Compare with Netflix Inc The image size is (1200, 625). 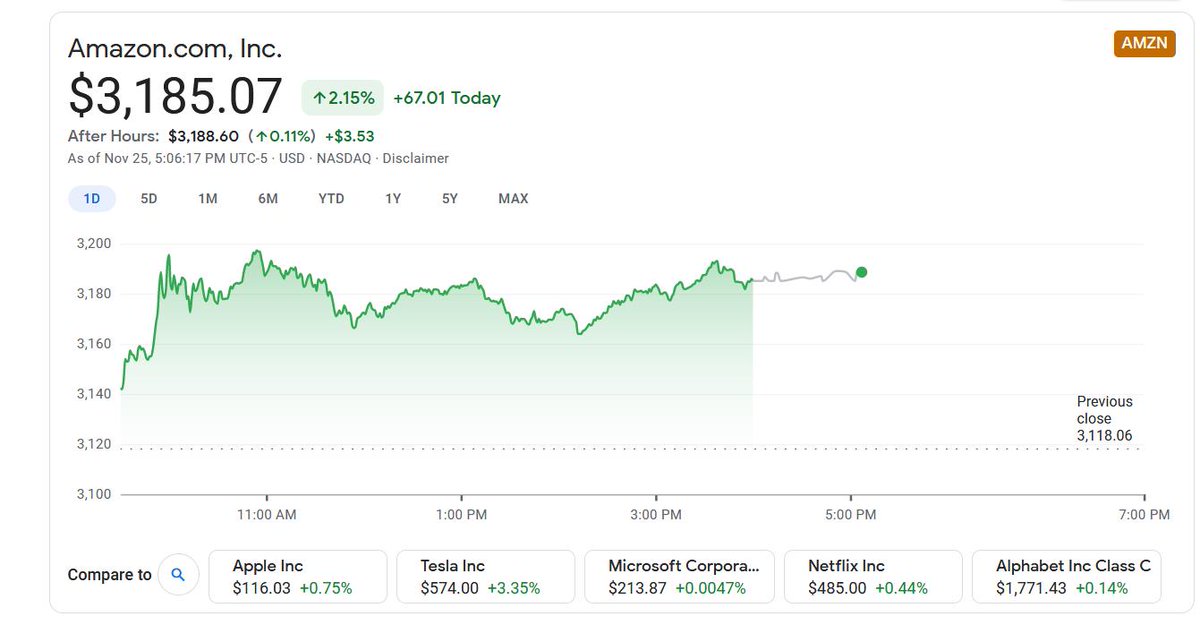(x=873, y=576)
